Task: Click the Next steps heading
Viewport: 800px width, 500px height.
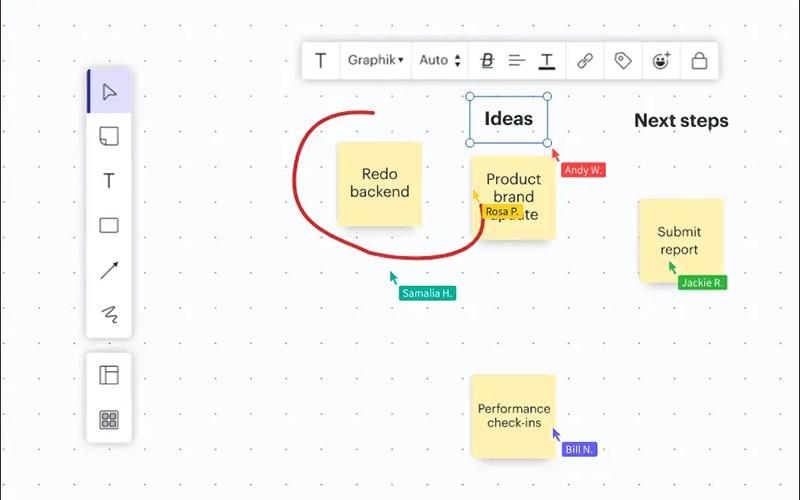Action: coord(681,121)
